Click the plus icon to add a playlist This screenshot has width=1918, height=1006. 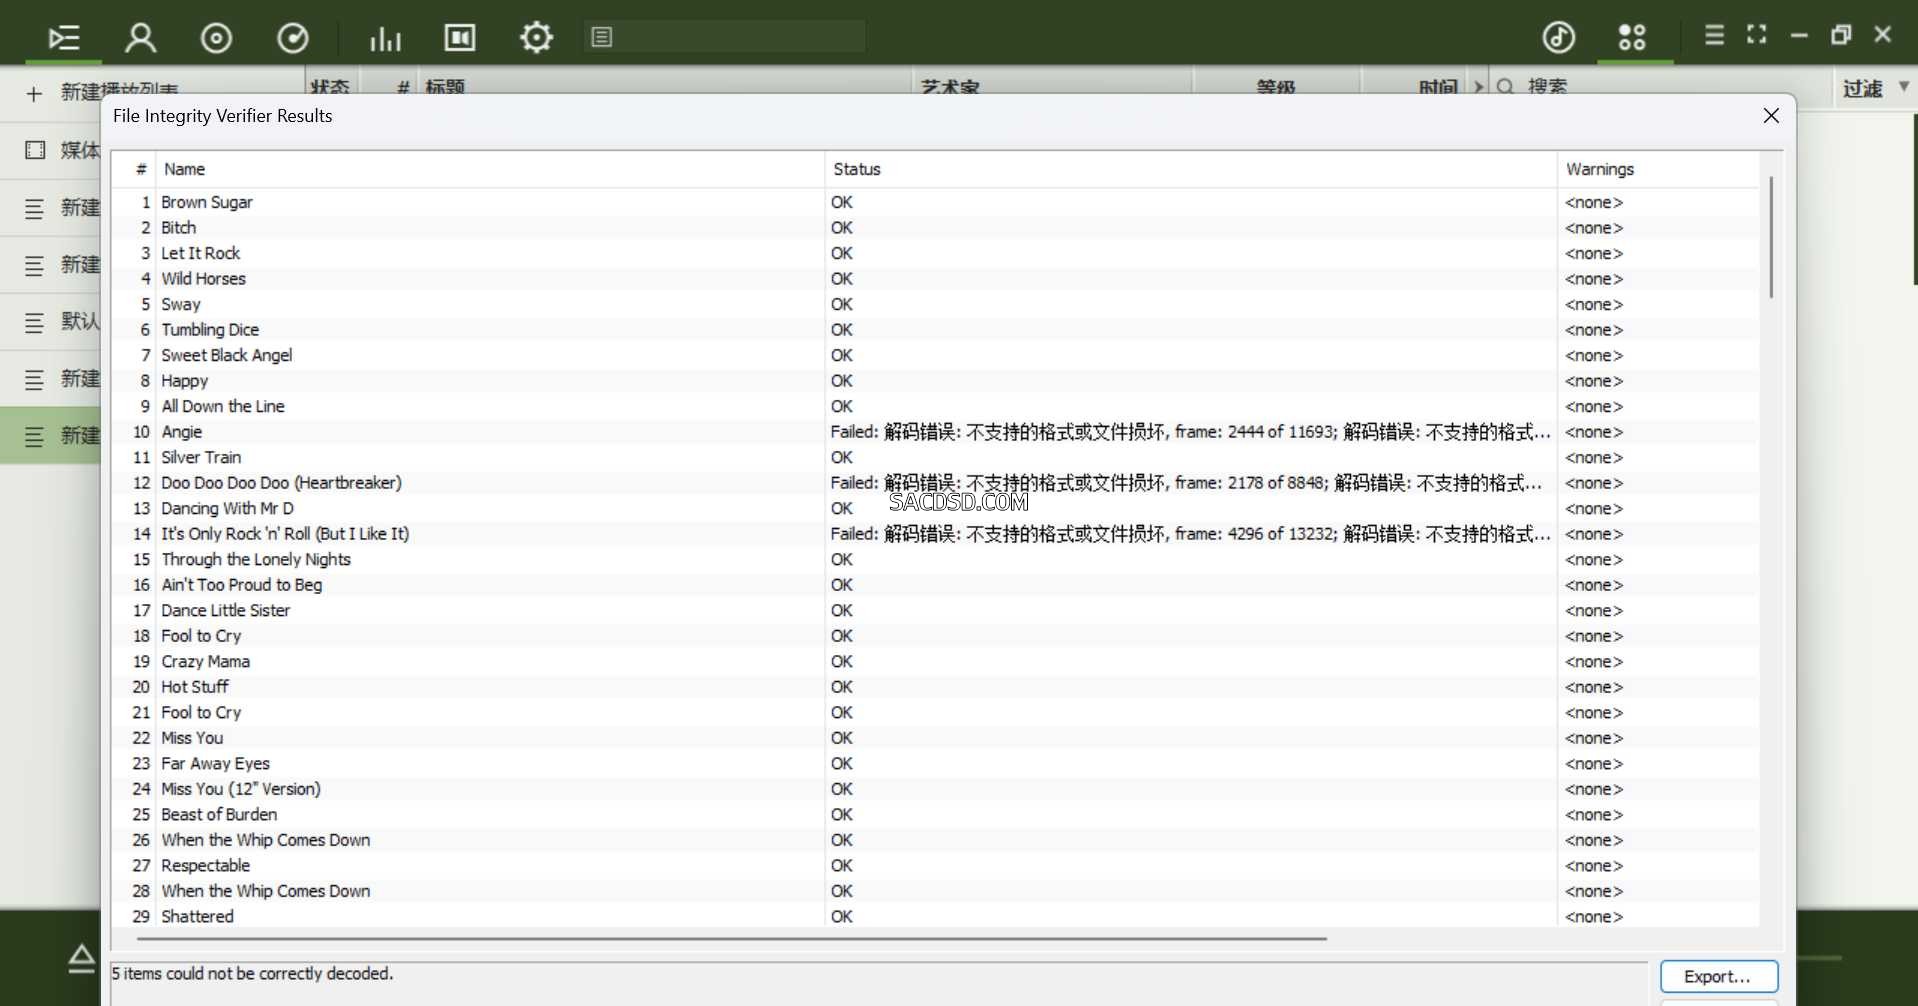34,94
